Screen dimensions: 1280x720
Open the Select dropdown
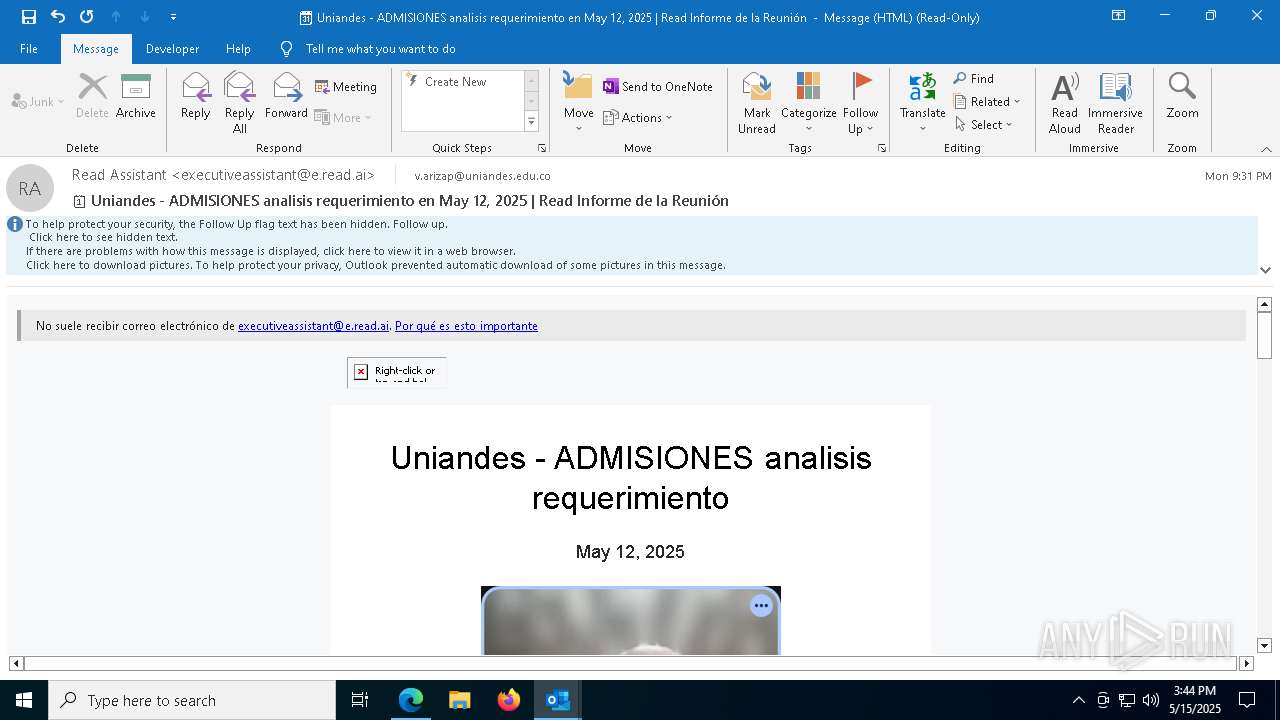click(985, 124)
